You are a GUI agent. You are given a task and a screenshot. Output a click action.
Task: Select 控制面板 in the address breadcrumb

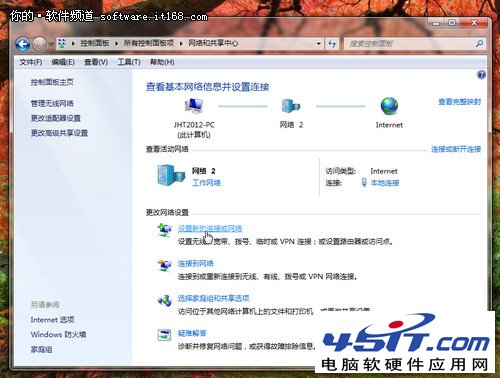point(95,43)
